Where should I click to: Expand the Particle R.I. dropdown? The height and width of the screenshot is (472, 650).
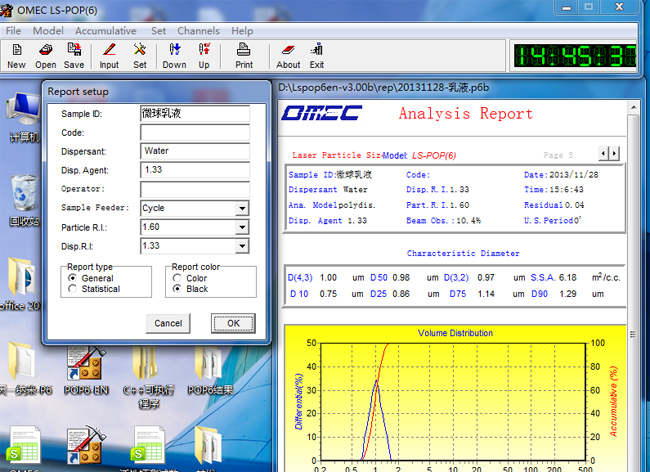[x=242, y=227]
